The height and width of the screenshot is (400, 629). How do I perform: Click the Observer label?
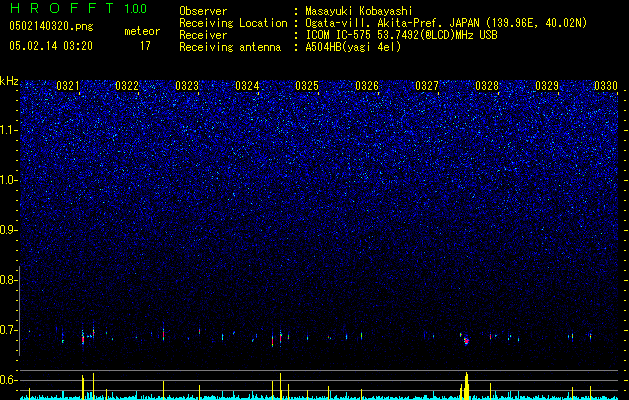click(x=203, y=11)
